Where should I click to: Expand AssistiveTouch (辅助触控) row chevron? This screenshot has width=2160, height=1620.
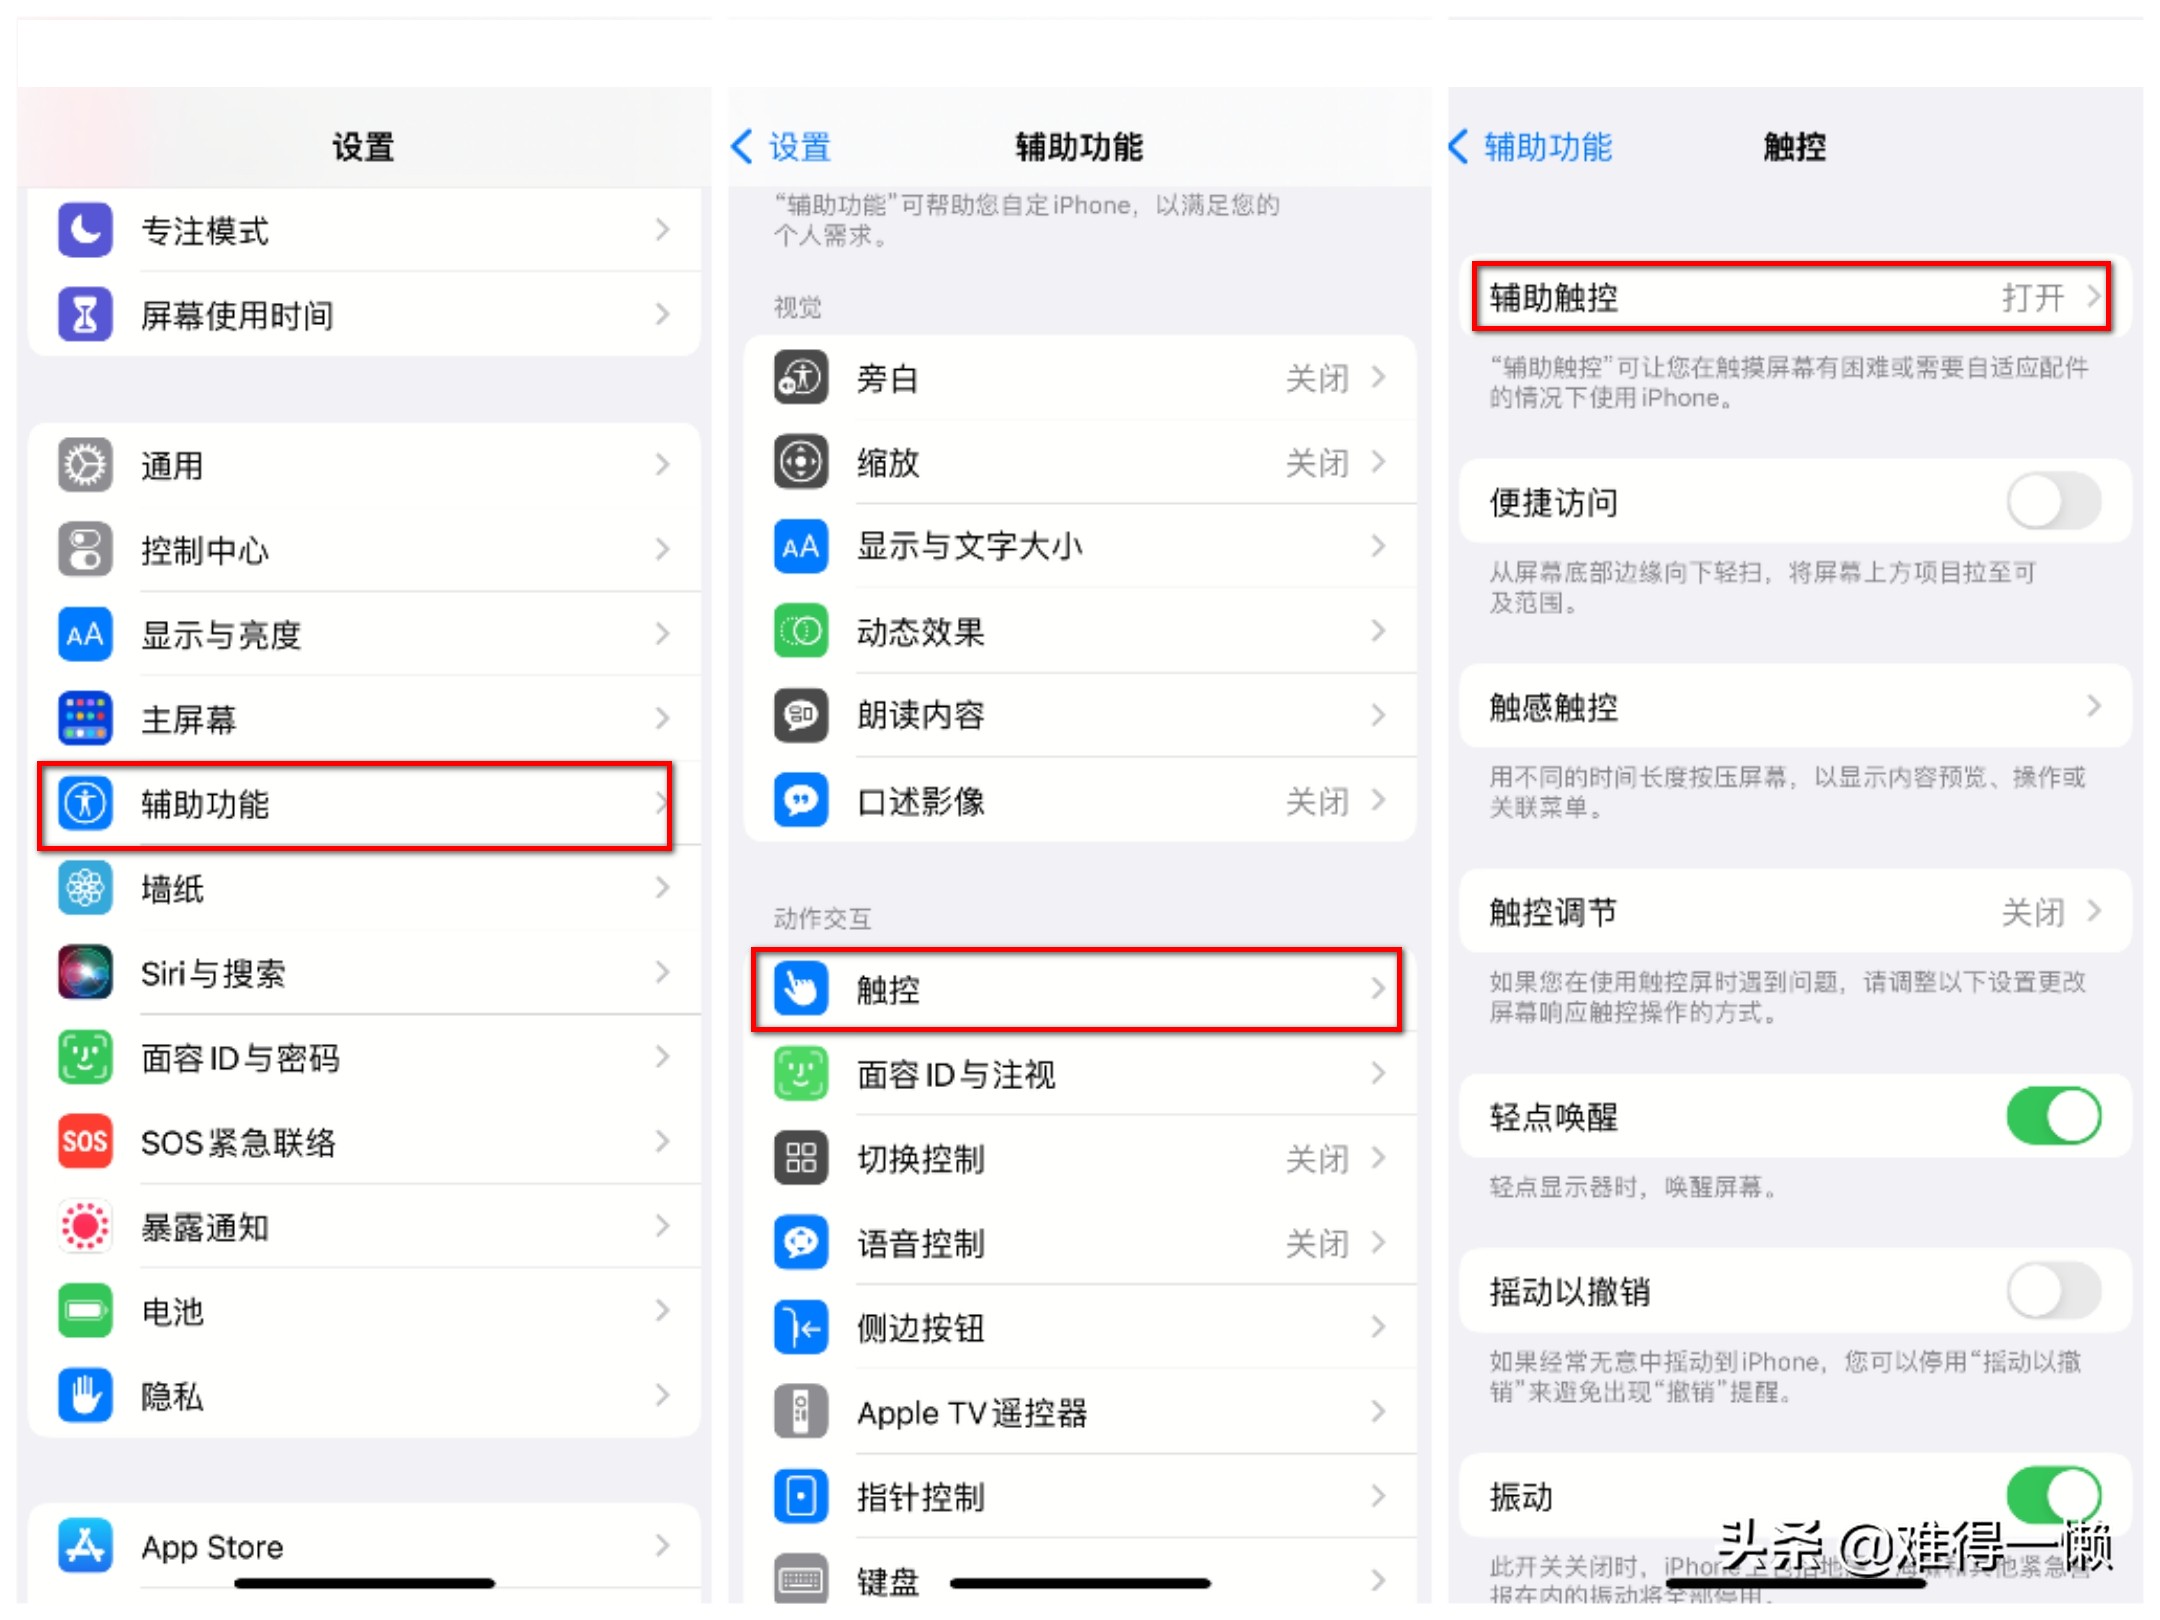click(x=2093, y=297)
